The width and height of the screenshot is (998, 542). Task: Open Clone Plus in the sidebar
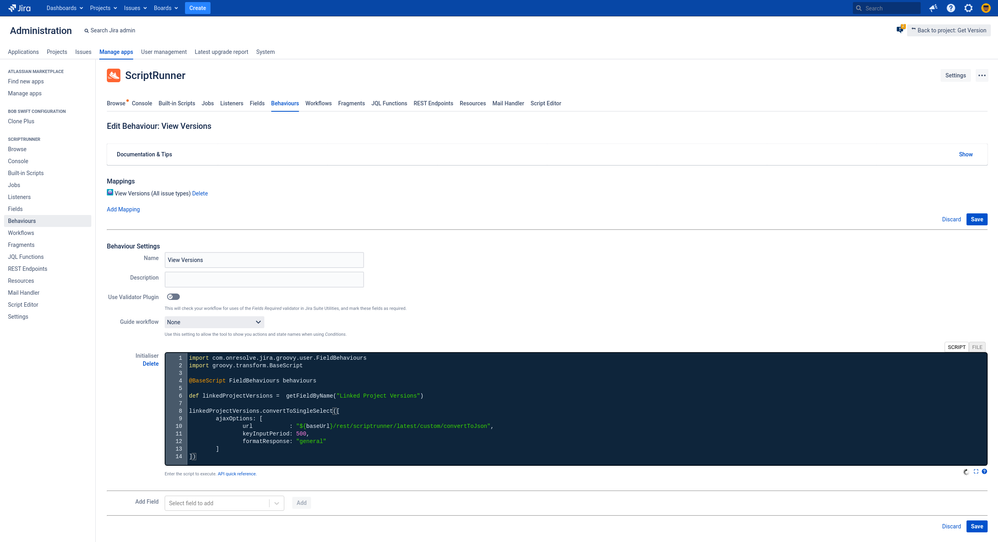coord(21,122)
